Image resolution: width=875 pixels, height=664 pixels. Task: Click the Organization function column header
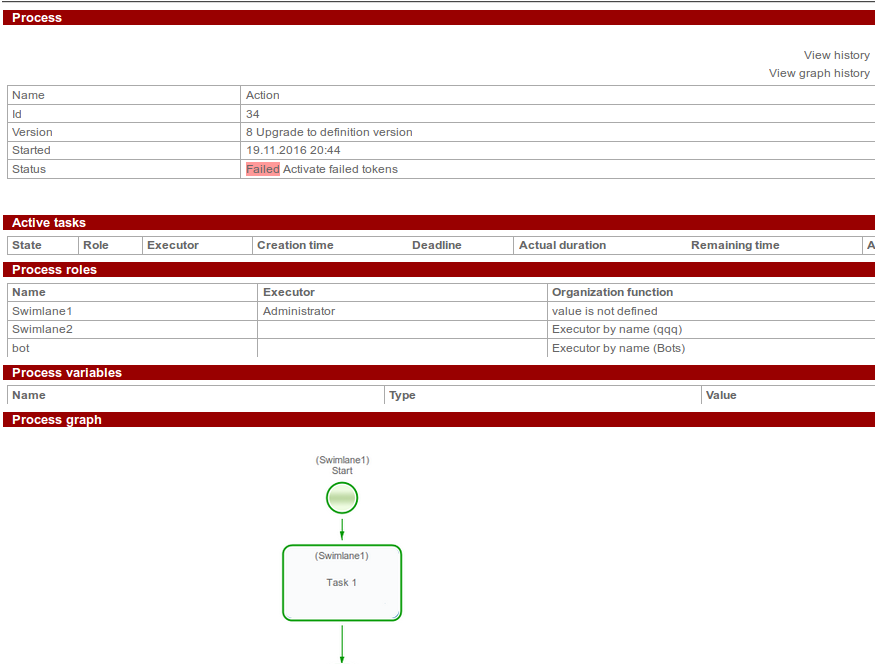(612, 292)
